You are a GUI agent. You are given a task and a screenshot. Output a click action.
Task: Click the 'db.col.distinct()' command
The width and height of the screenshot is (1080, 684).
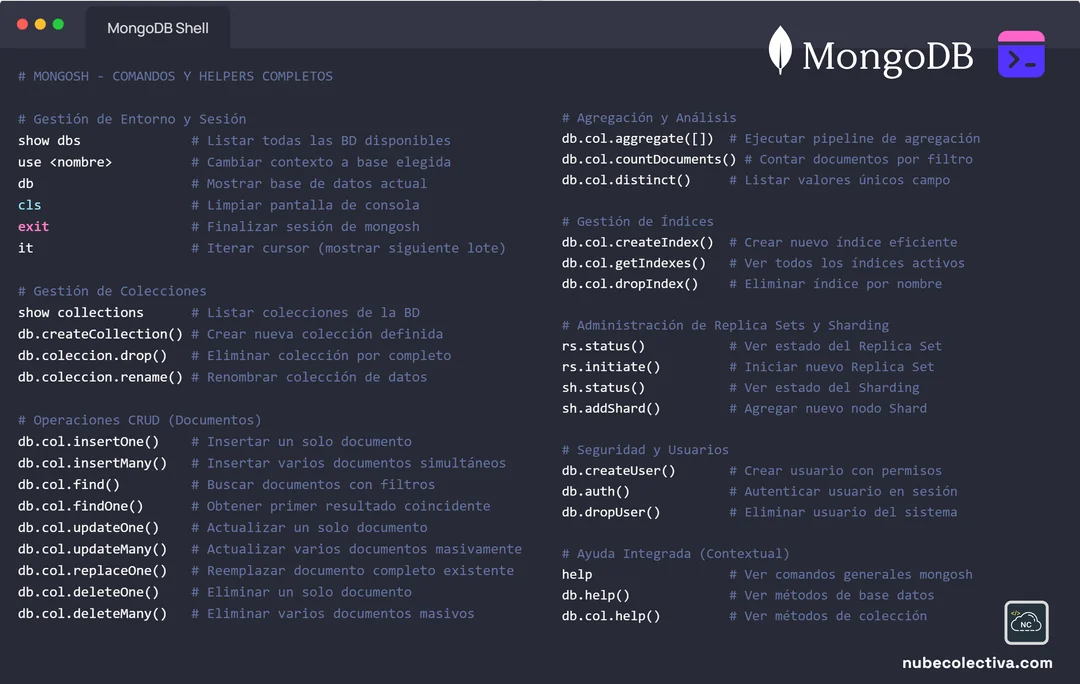[626, 180]
